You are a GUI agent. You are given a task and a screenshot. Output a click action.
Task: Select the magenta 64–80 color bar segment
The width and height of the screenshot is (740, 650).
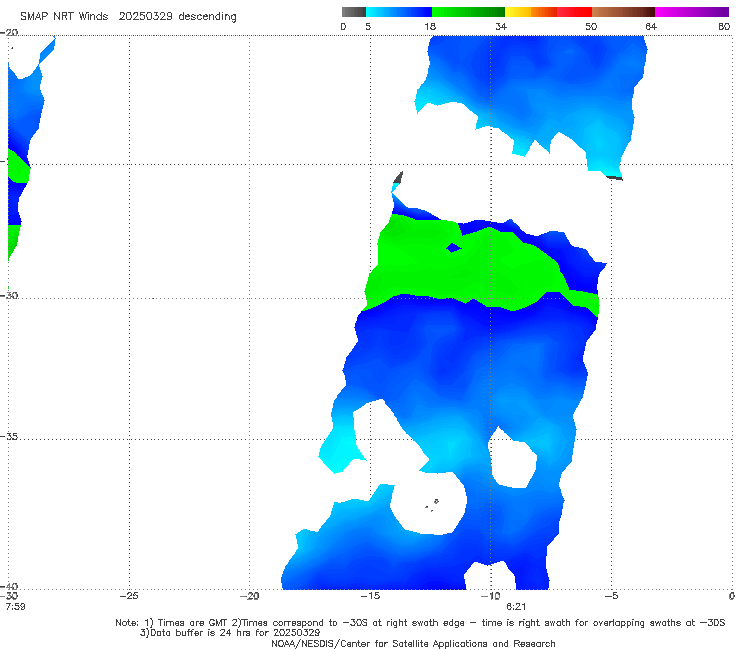692,12
